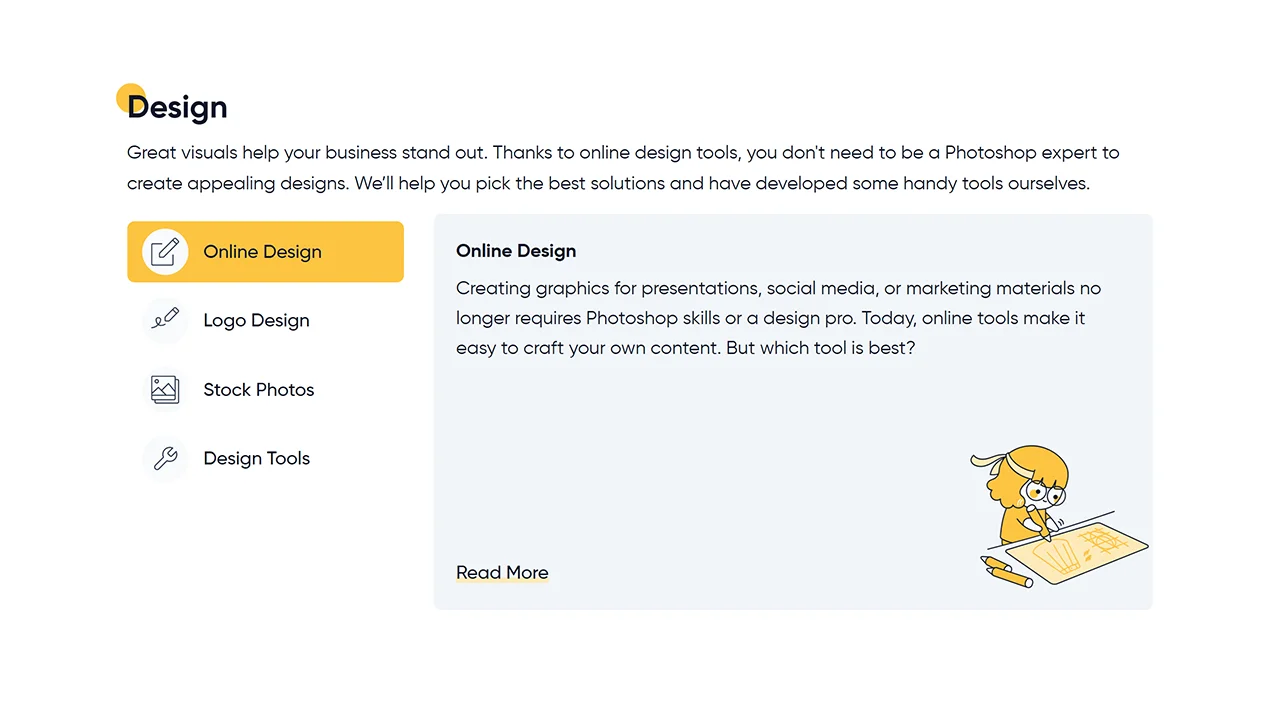1280x720 pixels.
Task: Open the Read More link
Action: pos(502,572)
